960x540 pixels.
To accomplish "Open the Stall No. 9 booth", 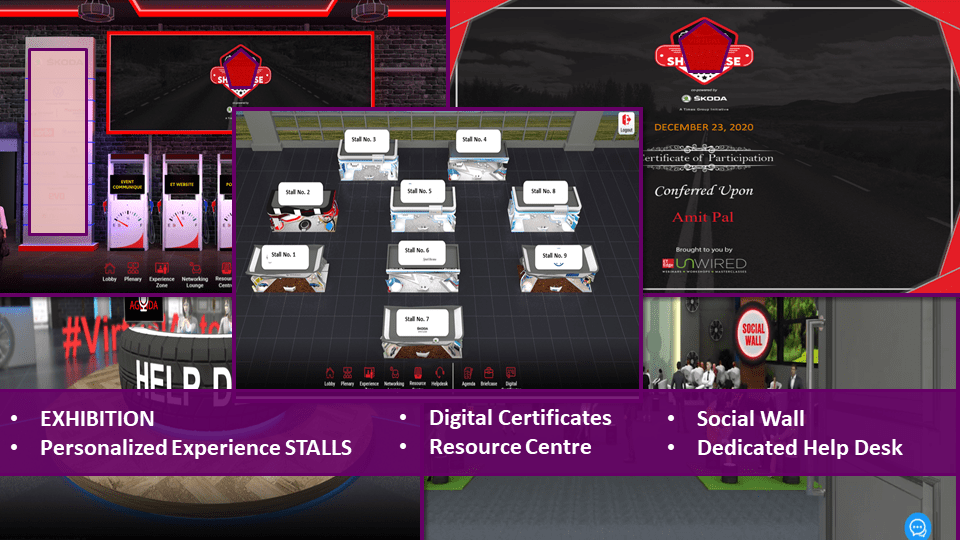I will point(554,256).
